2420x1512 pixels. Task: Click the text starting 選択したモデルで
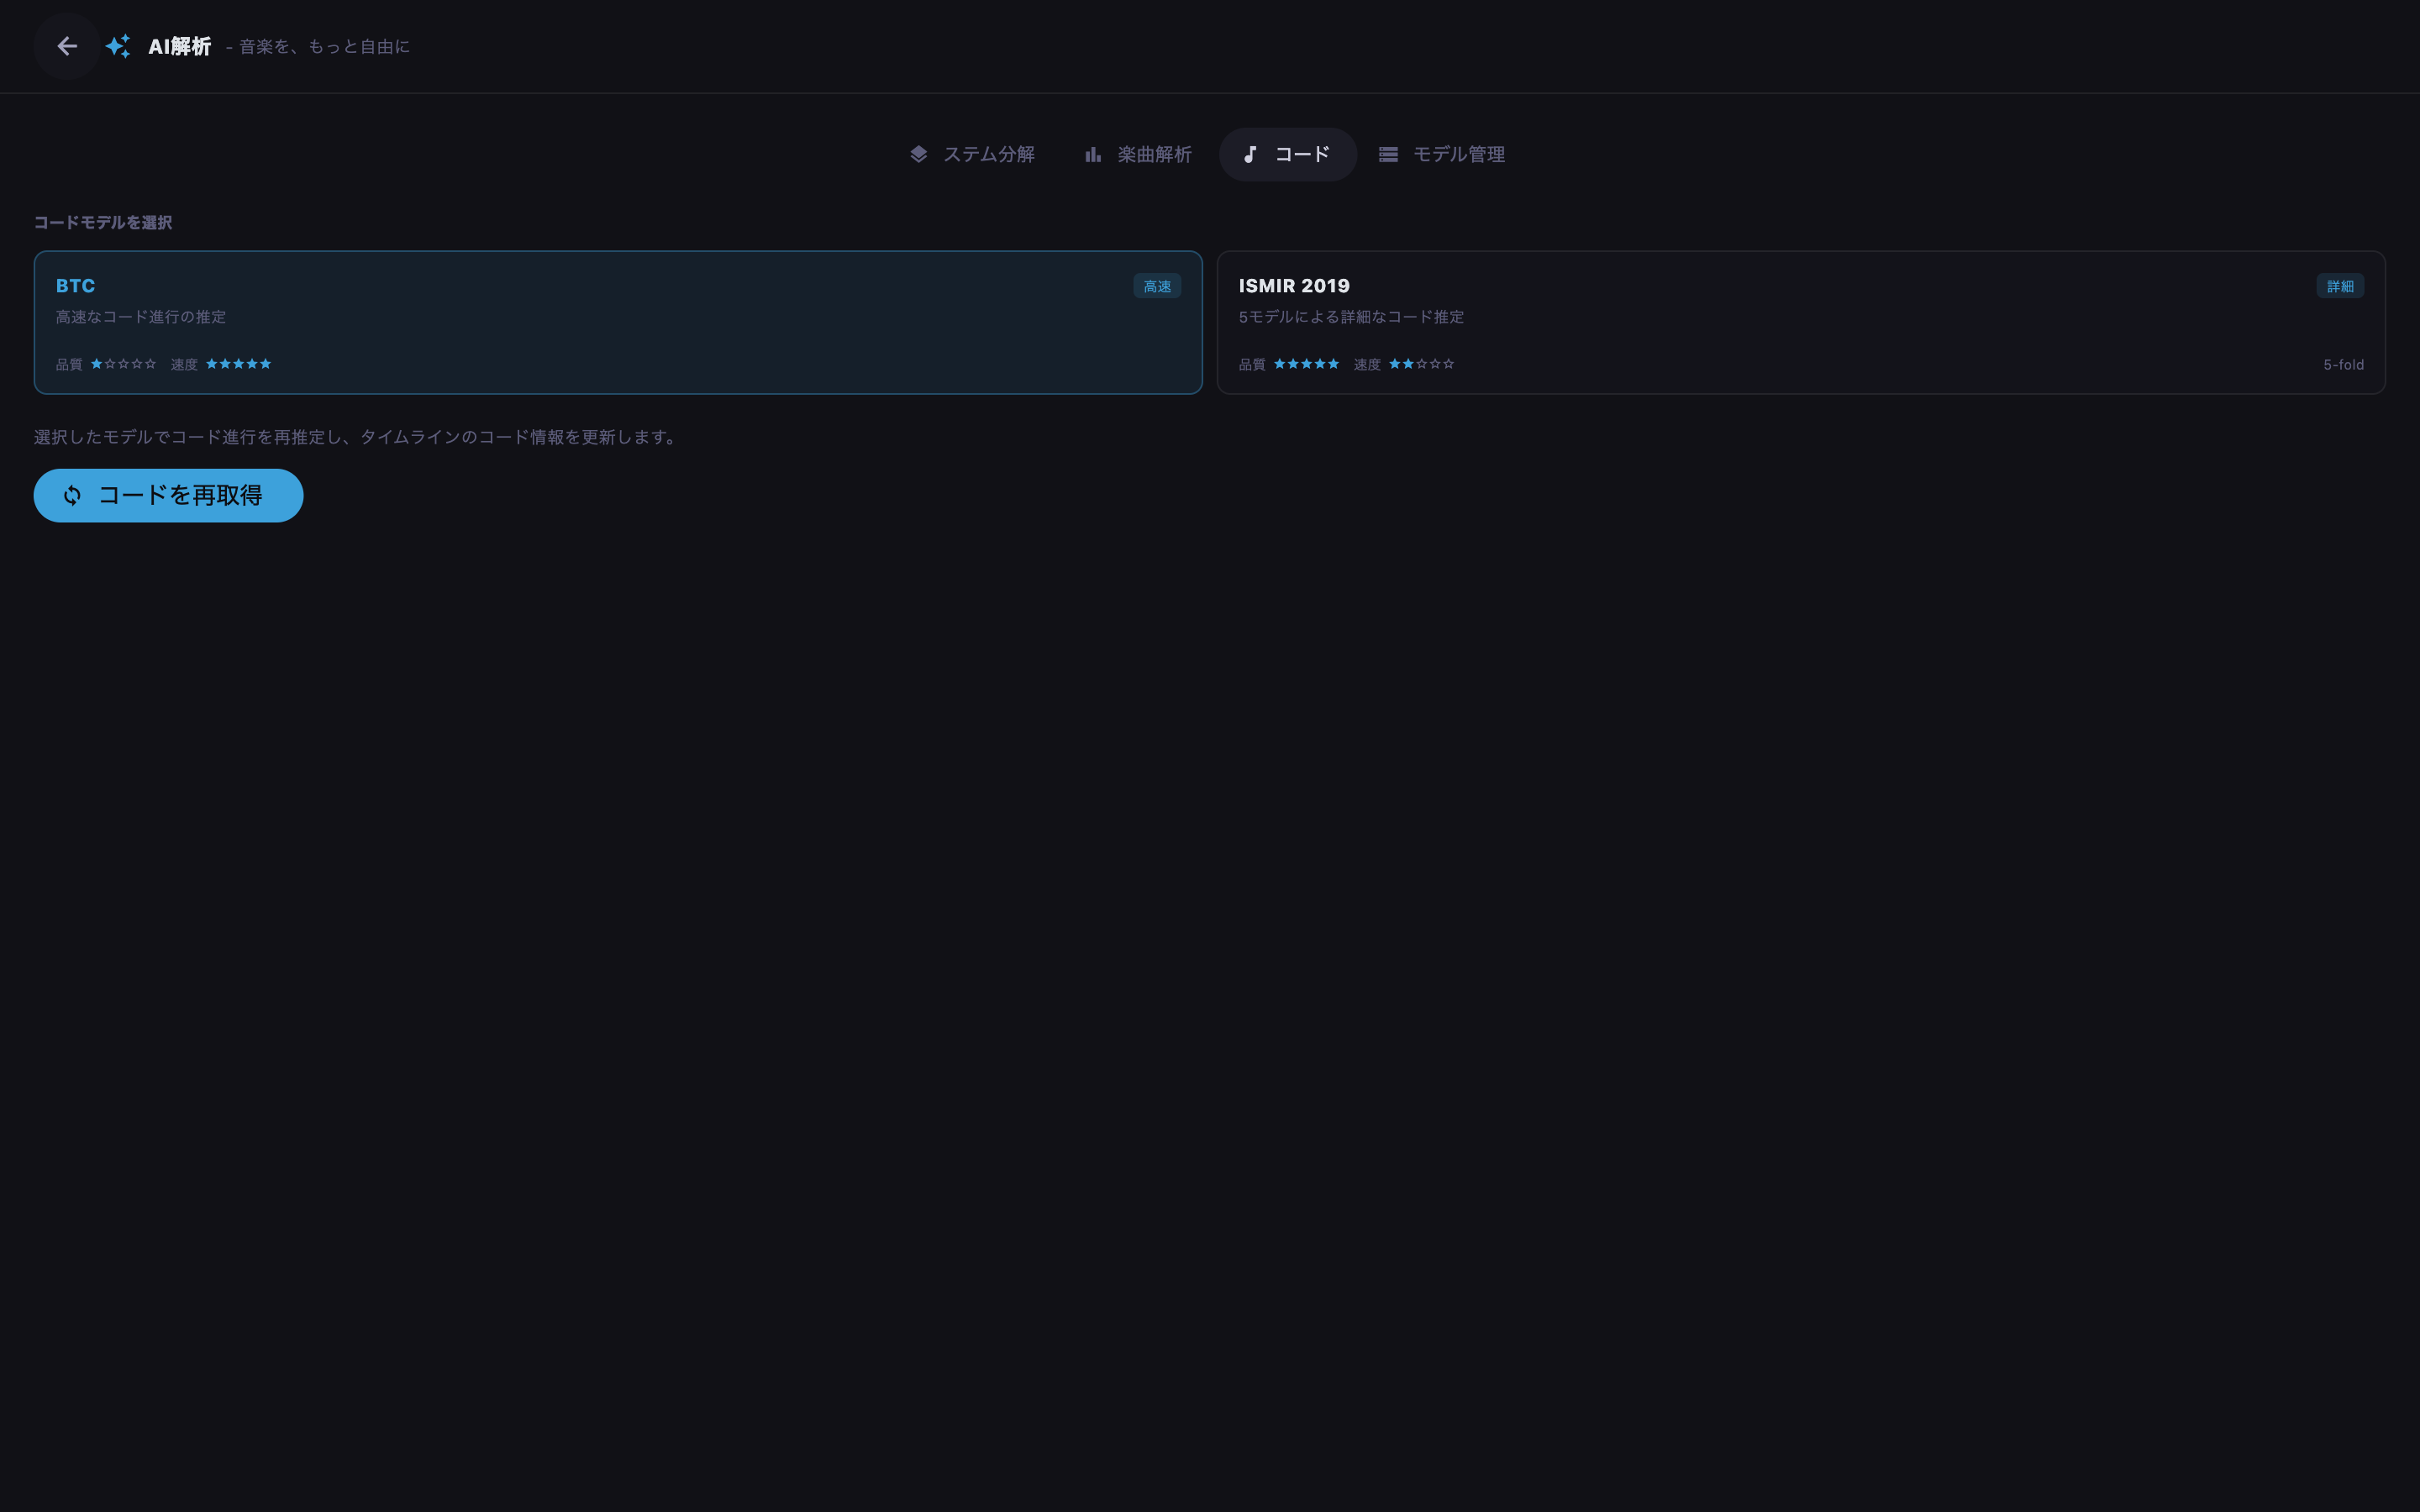pos(358,437)
